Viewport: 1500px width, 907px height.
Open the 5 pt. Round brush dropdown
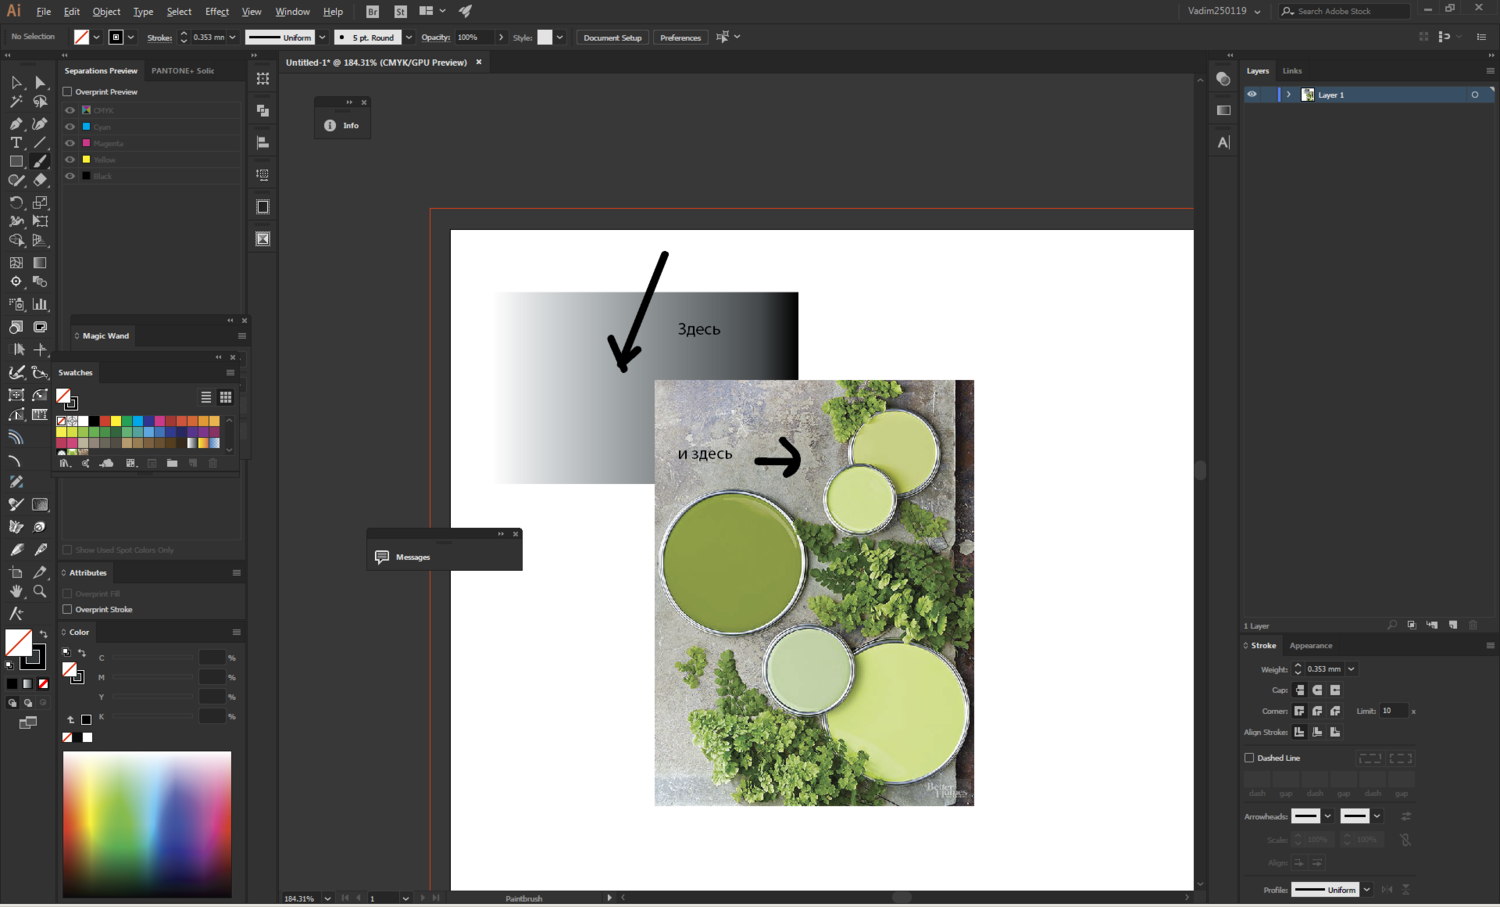[x=408, y=38]
